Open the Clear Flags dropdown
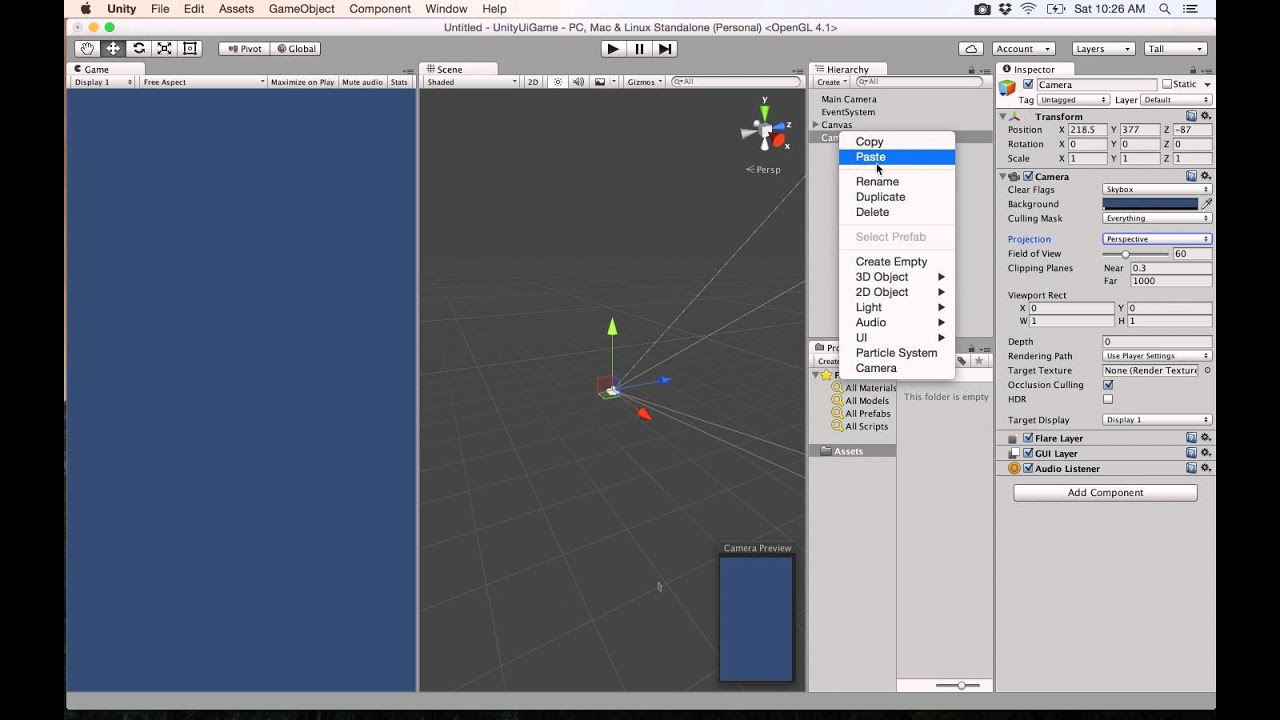The width and height of the screenshot is (1280, 720). [1157, 189]
